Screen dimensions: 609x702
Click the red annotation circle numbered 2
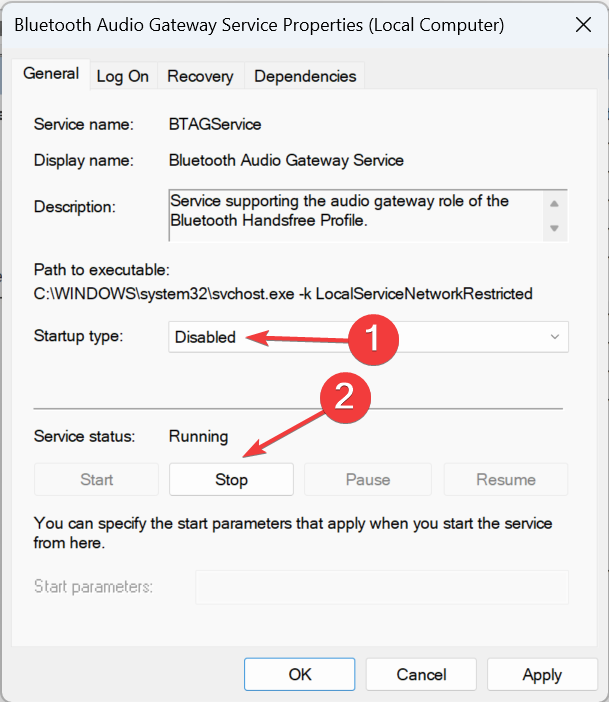coord(345,398)
